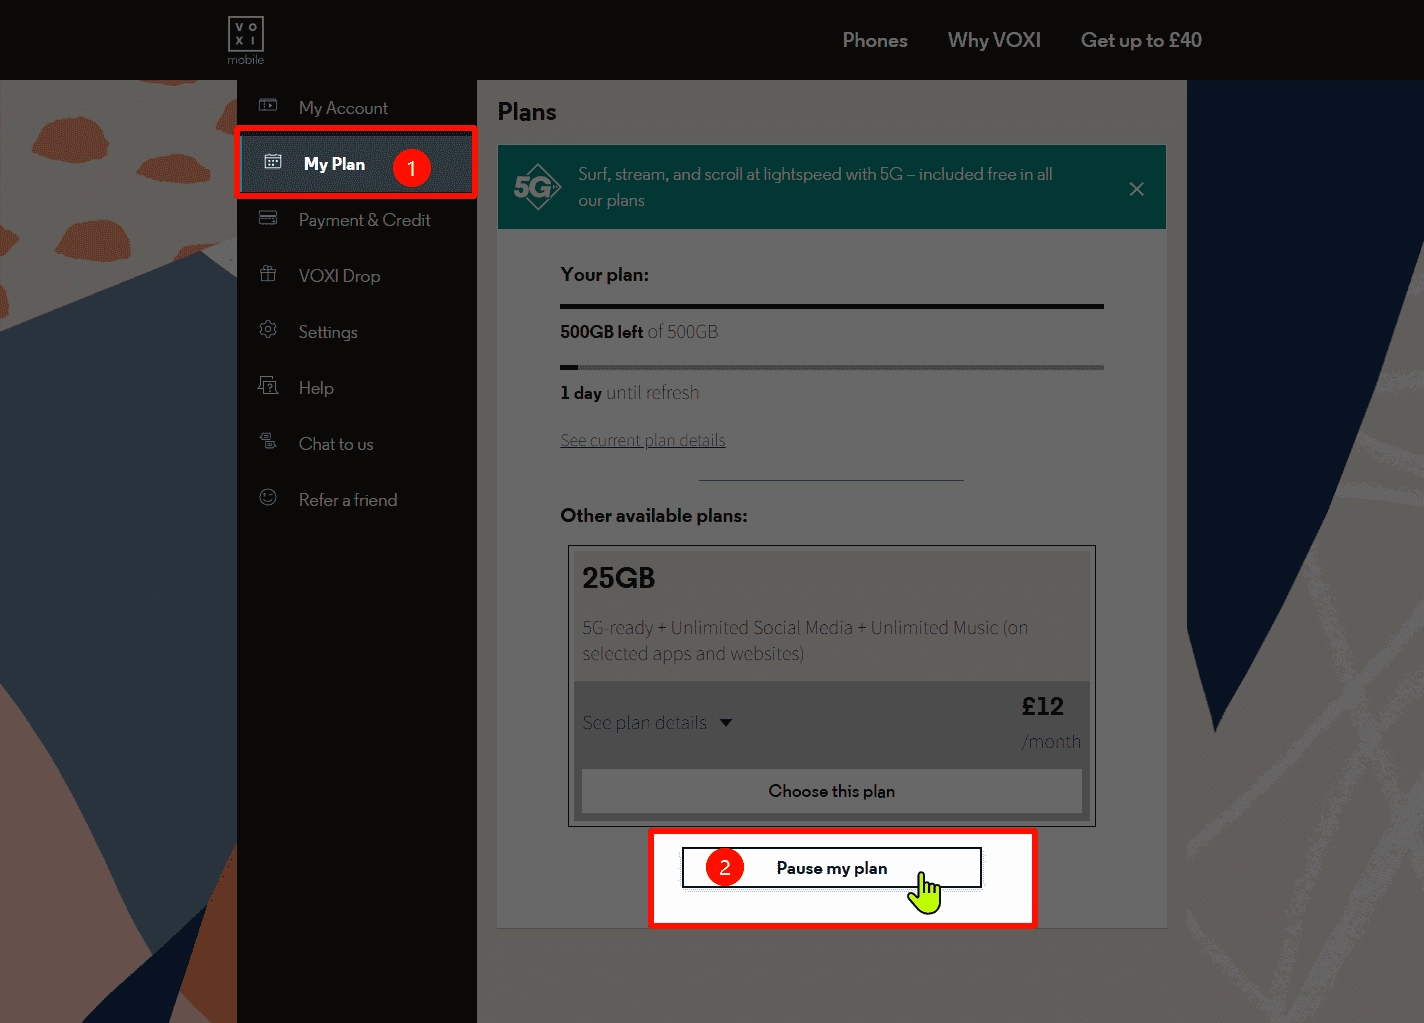This screenshot has width=1424, height=1023.
Task: Click the Payment & Credit card icon
Action: [x=268, y=218]
